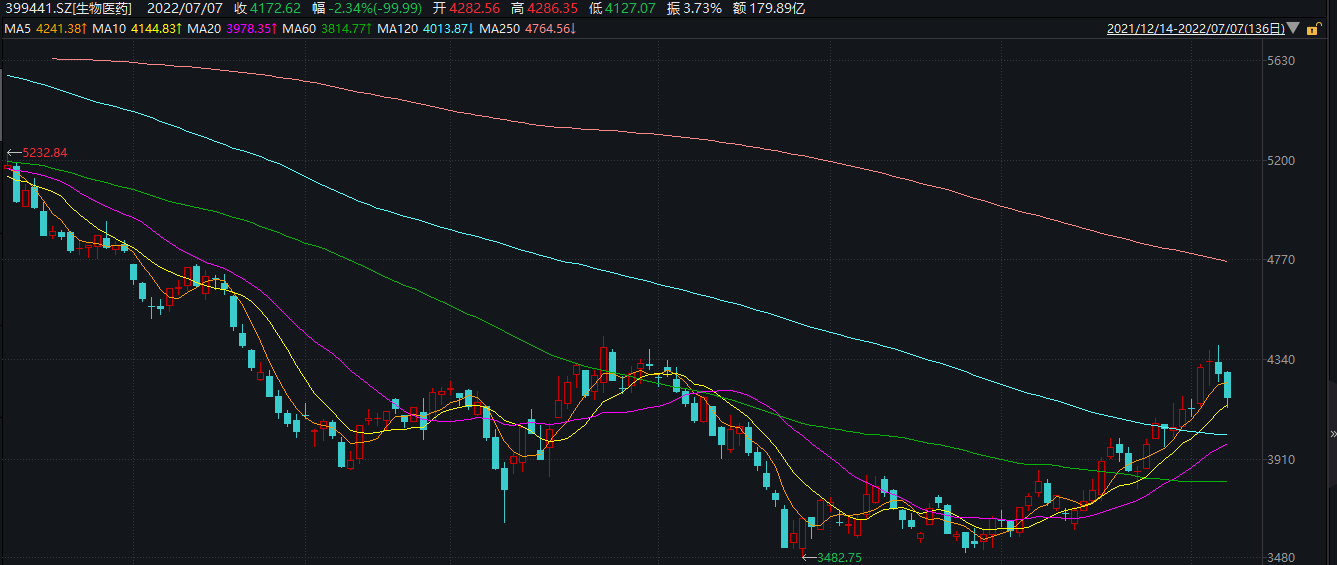Click the MA5 value 4241.38
1337x565 pixels.
[x=58, y=29]
